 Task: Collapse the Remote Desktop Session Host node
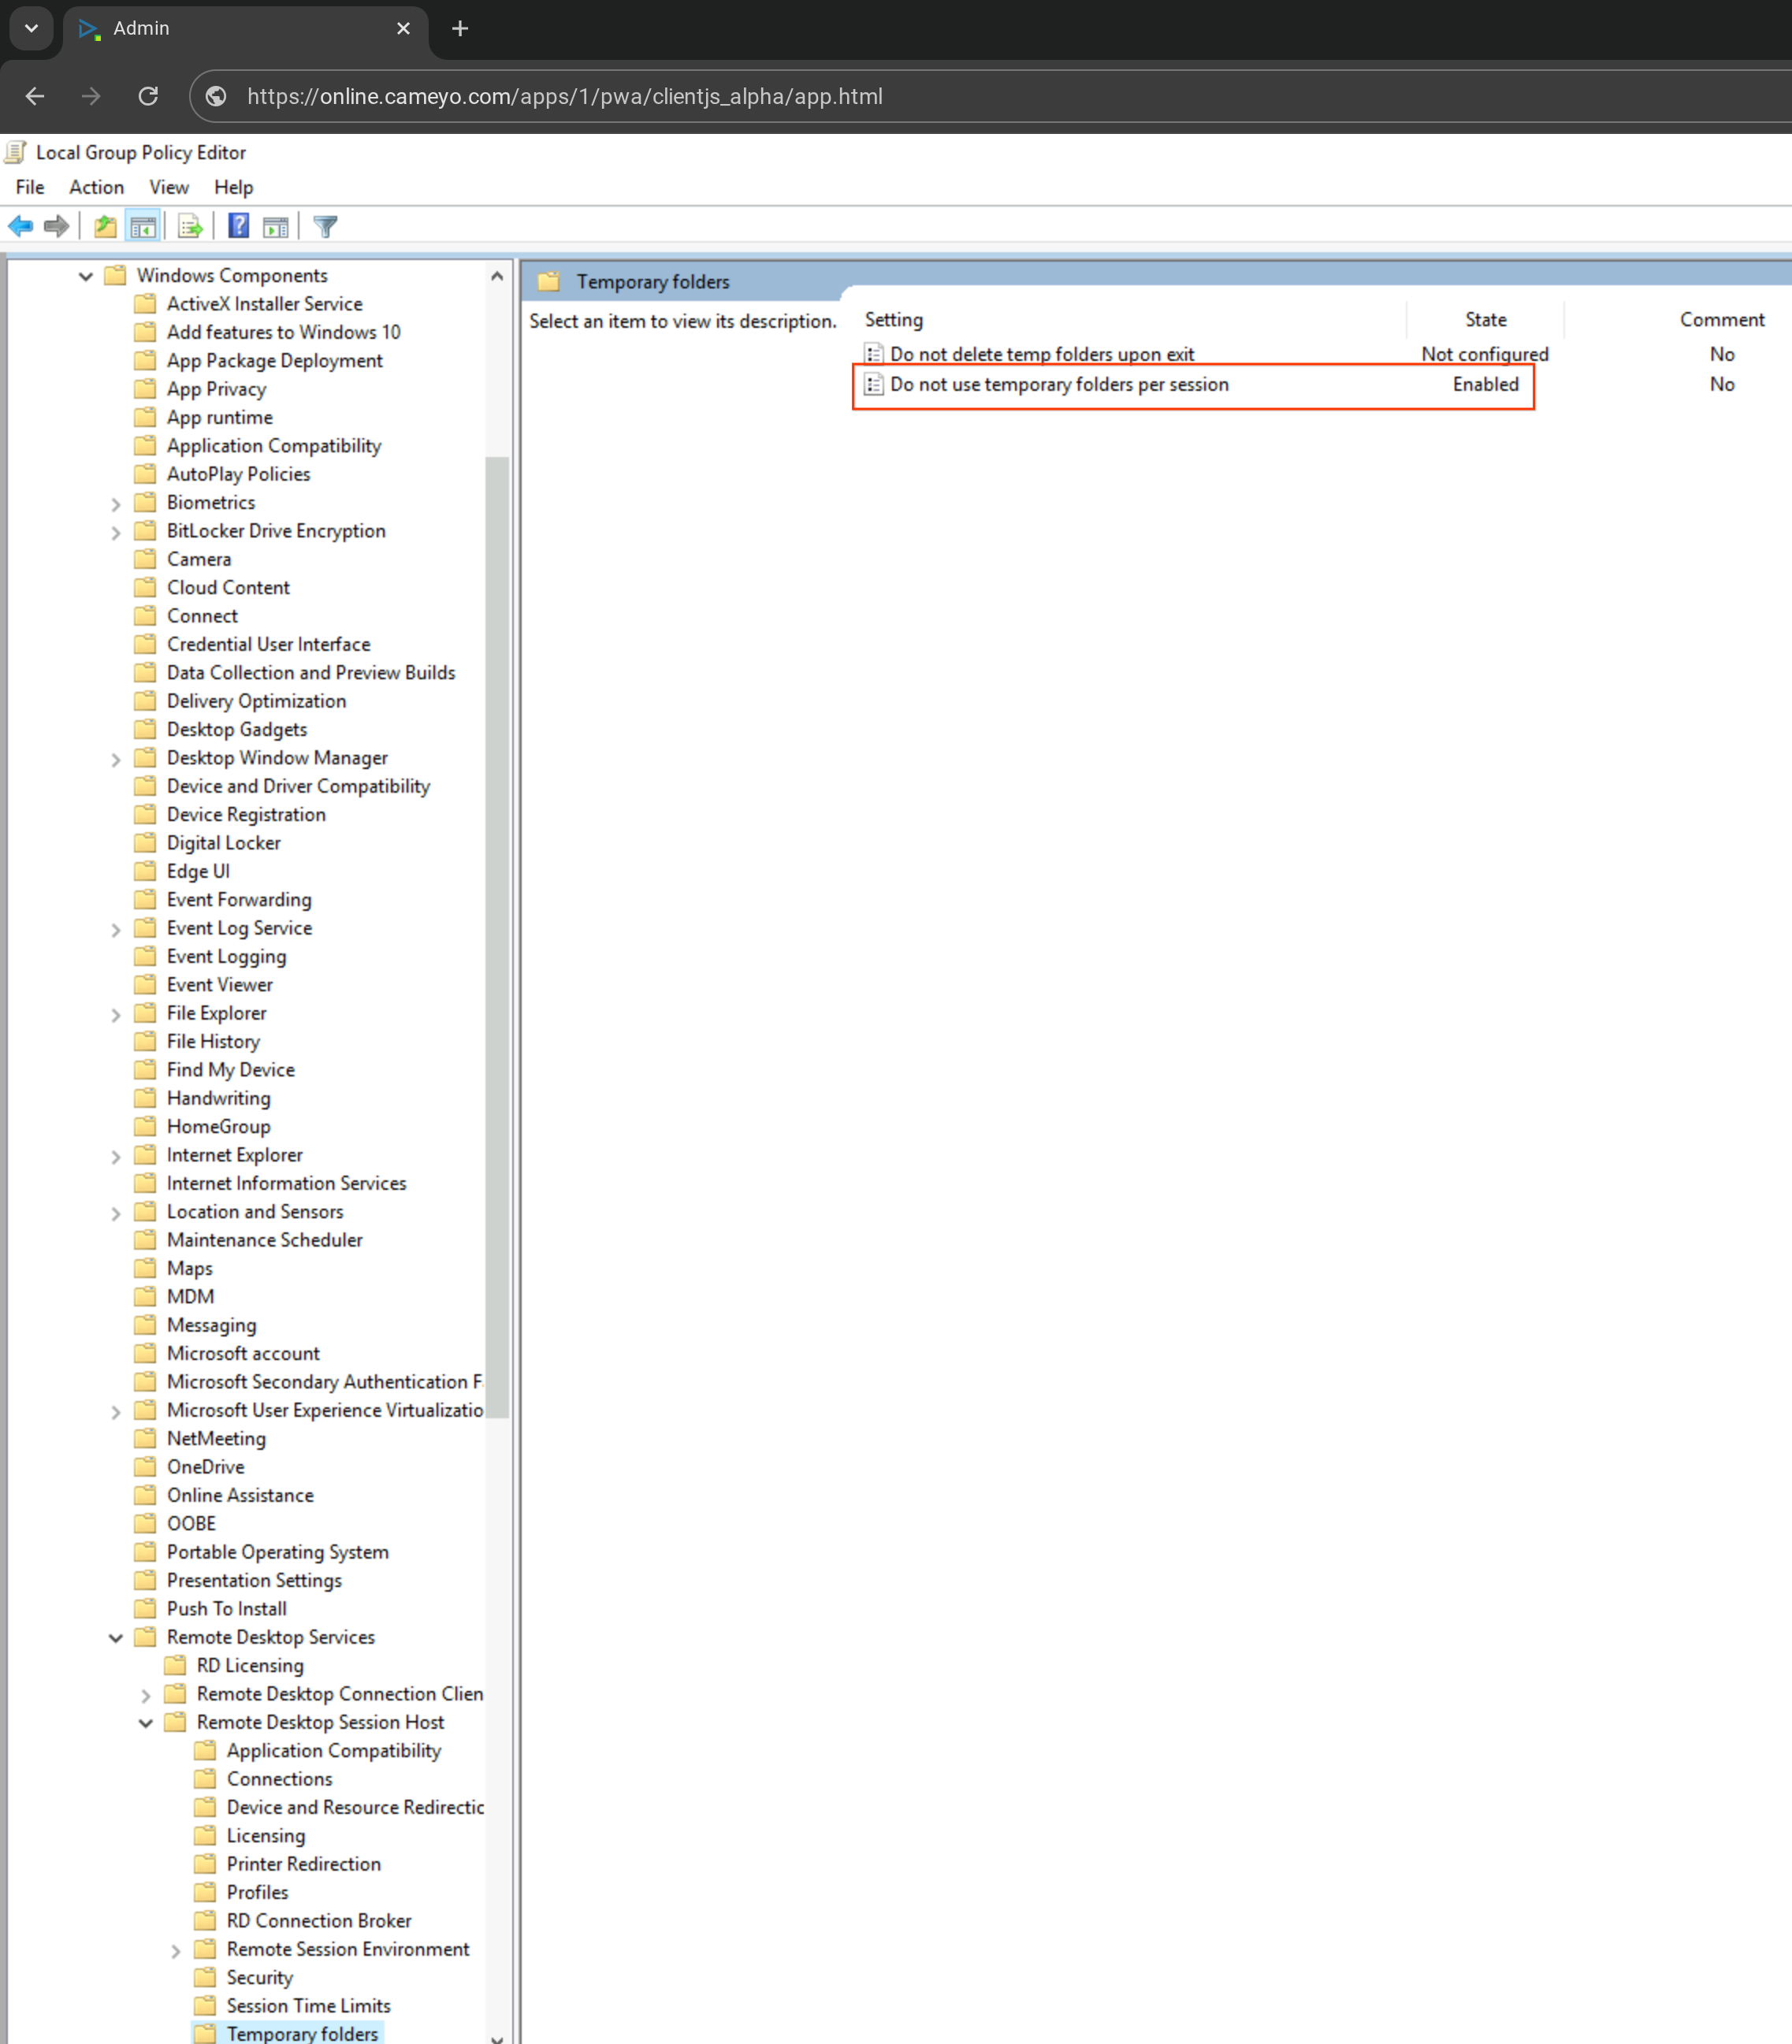tap(146, 1723)
